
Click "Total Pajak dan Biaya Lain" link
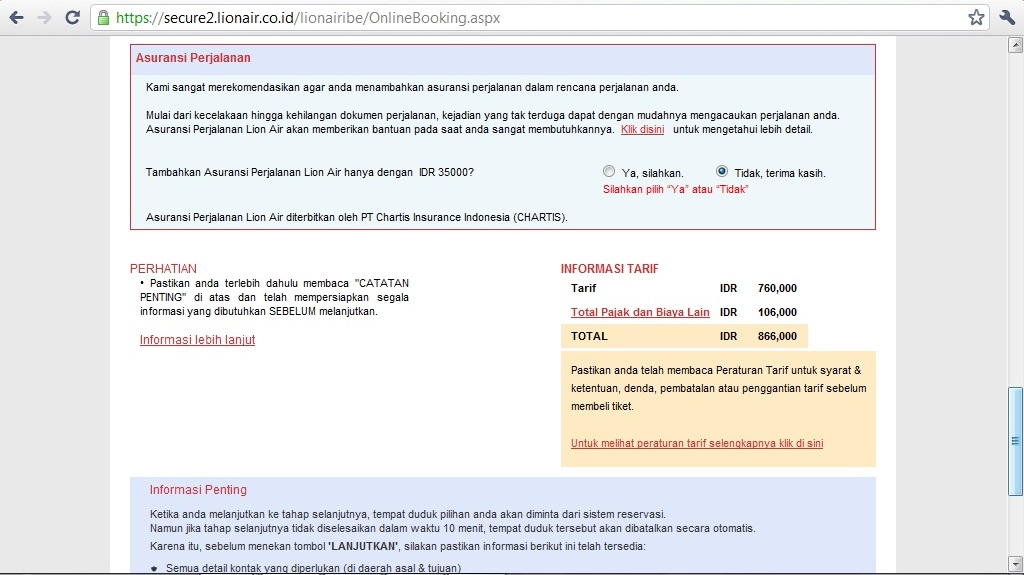pos(640,312)
